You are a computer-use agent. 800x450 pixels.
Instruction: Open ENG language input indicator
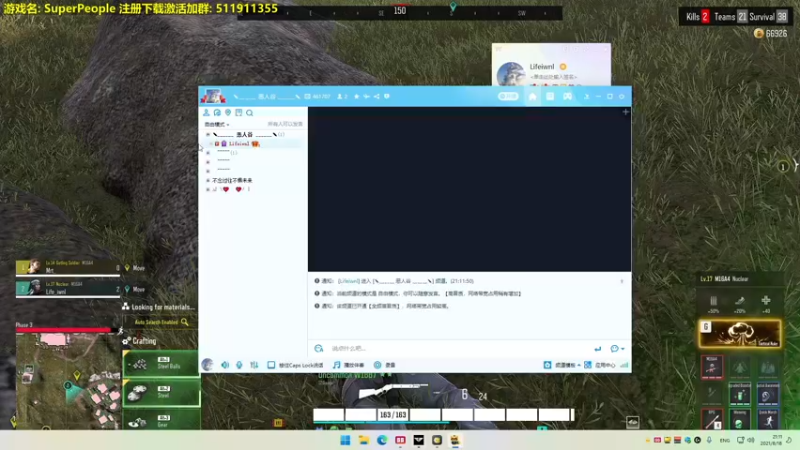coord(724,440)
